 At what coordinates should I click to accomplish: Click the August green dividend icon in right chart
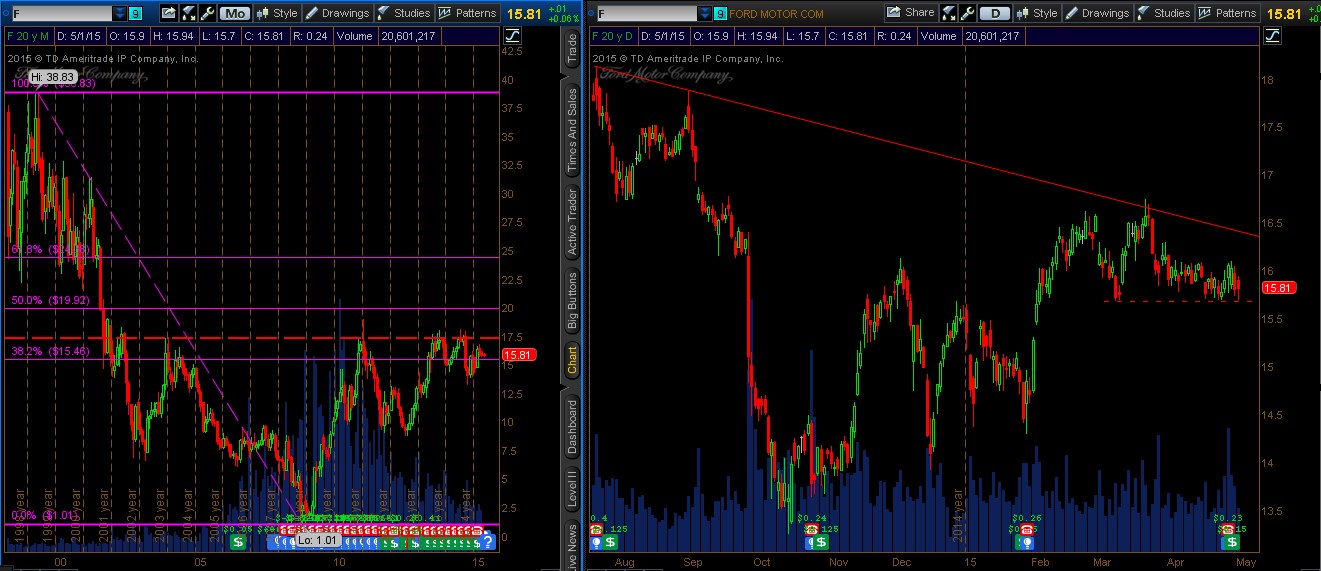tap(608, 542)
